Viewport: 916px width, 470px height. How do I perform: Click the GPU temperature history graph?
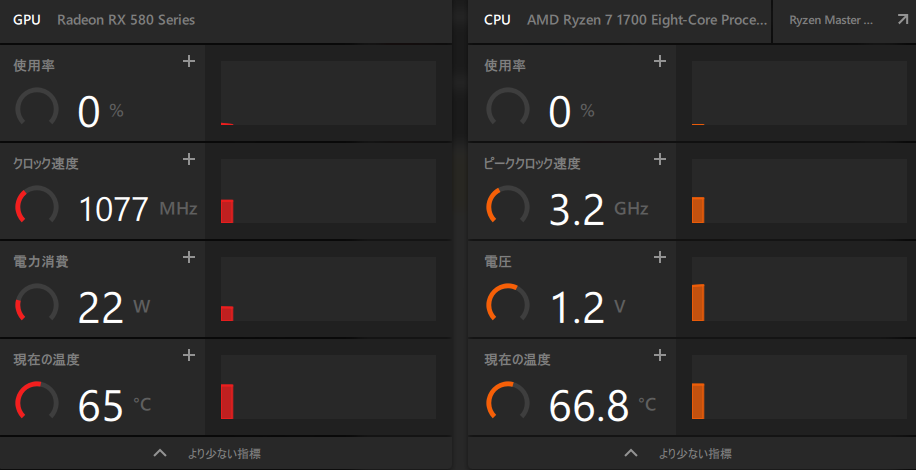click(x=327, y=387)
